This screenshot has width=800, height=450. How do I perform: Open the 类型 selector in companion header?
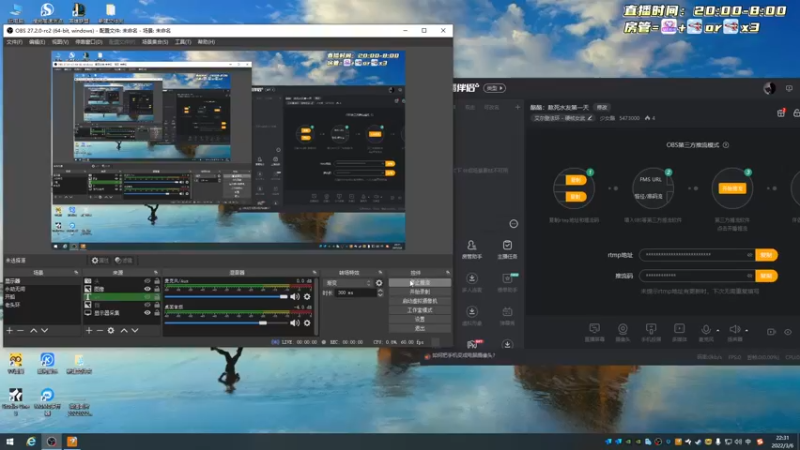pyautogui.click(x=494, y=88)
